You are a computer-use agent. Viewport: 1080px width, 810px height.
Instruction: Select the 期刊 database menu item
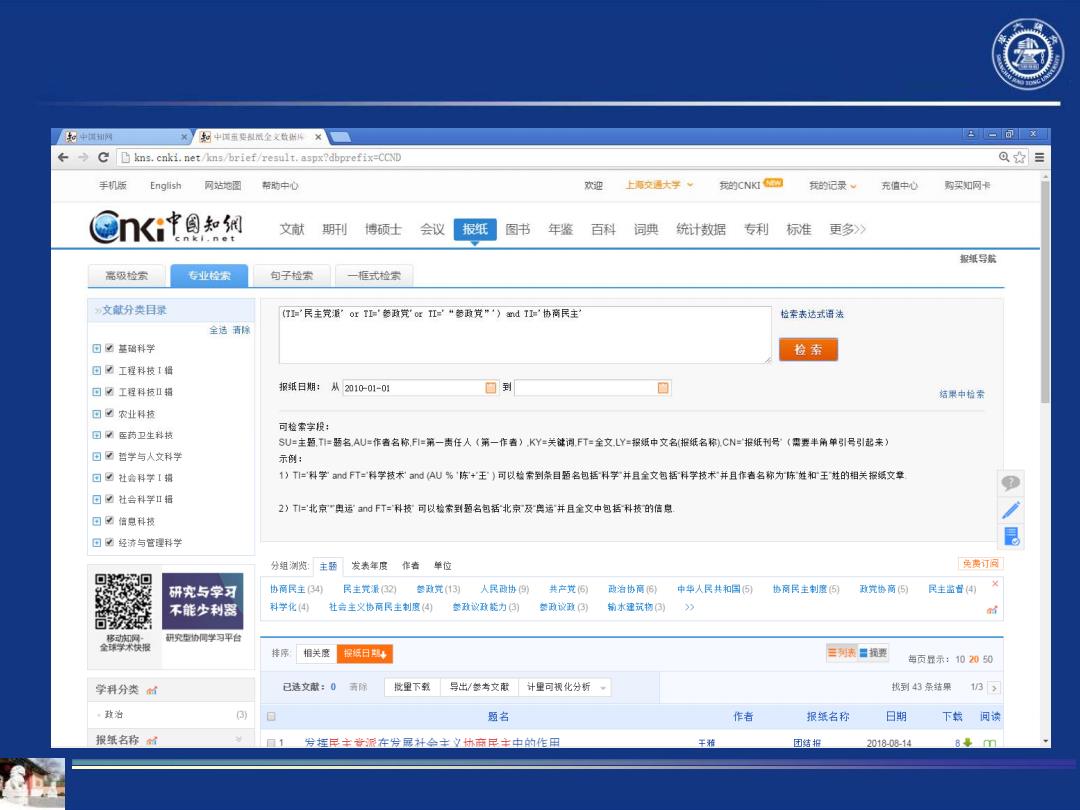pyautogui.click(x=335, y=229)
